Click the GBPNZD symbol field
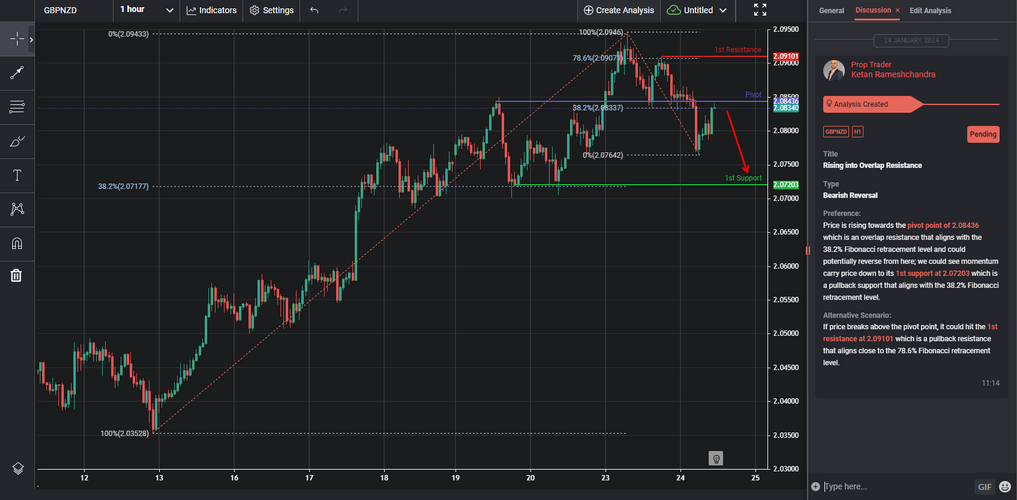Image resolution: width=1017 pixels, height=500 pixels. click(x=62, y=10)
